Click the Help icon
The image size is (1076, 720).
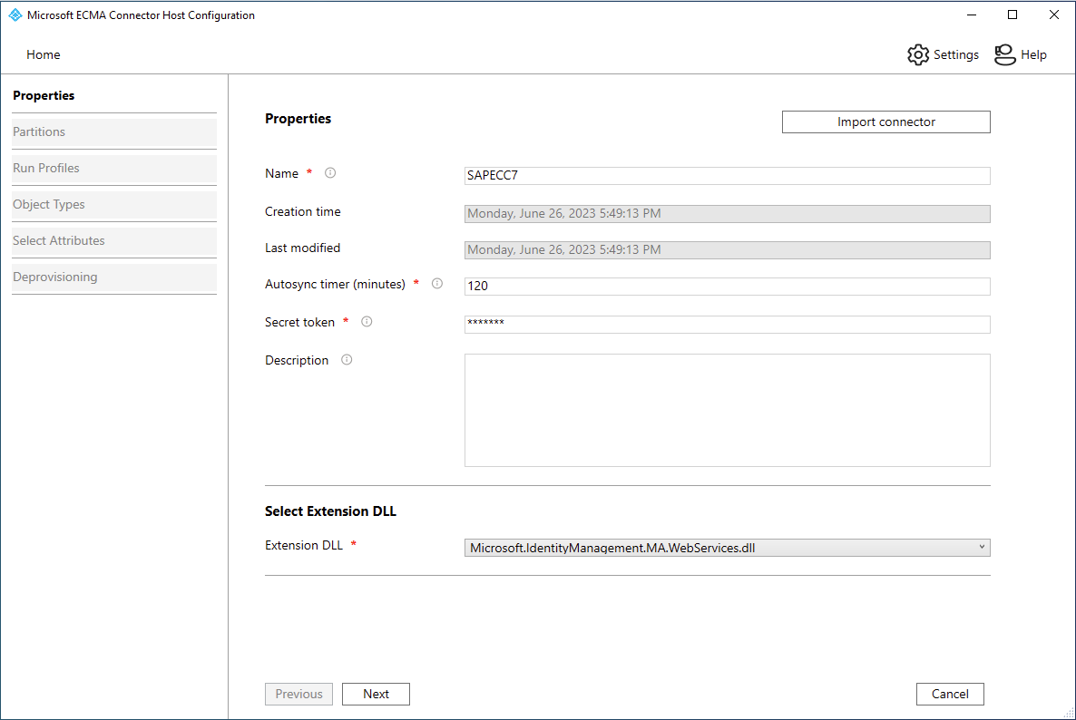pos(1005,55)
